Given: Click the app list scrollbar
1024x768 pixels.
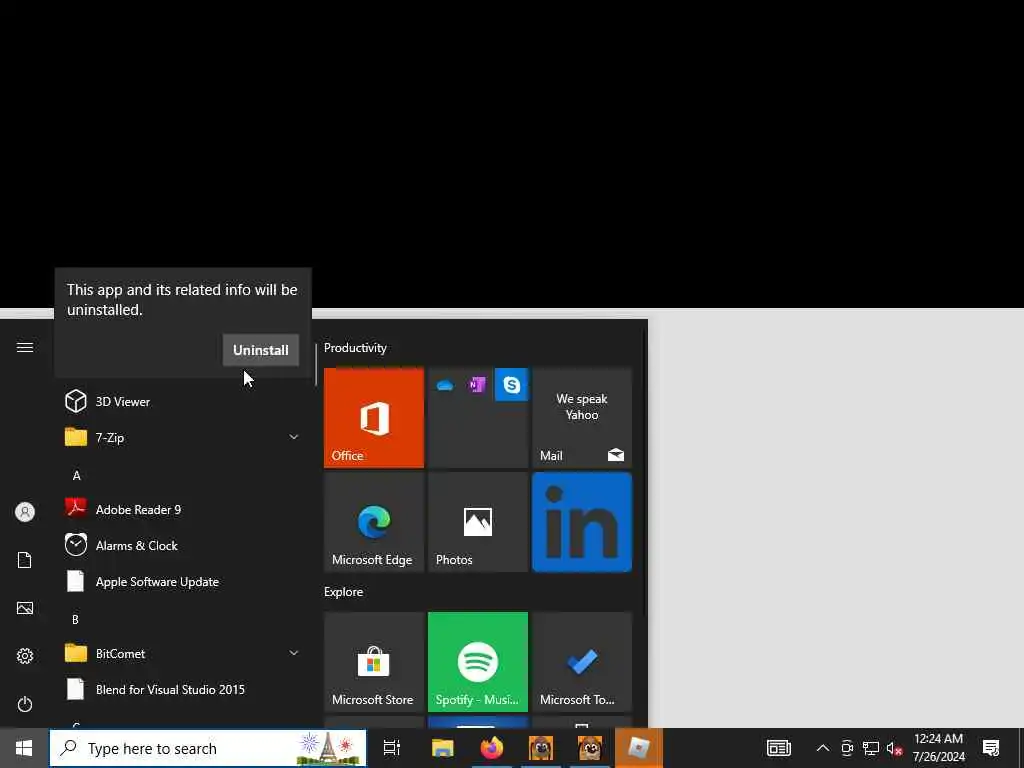Looking at the screenshot, I should (x=316, y=364).
